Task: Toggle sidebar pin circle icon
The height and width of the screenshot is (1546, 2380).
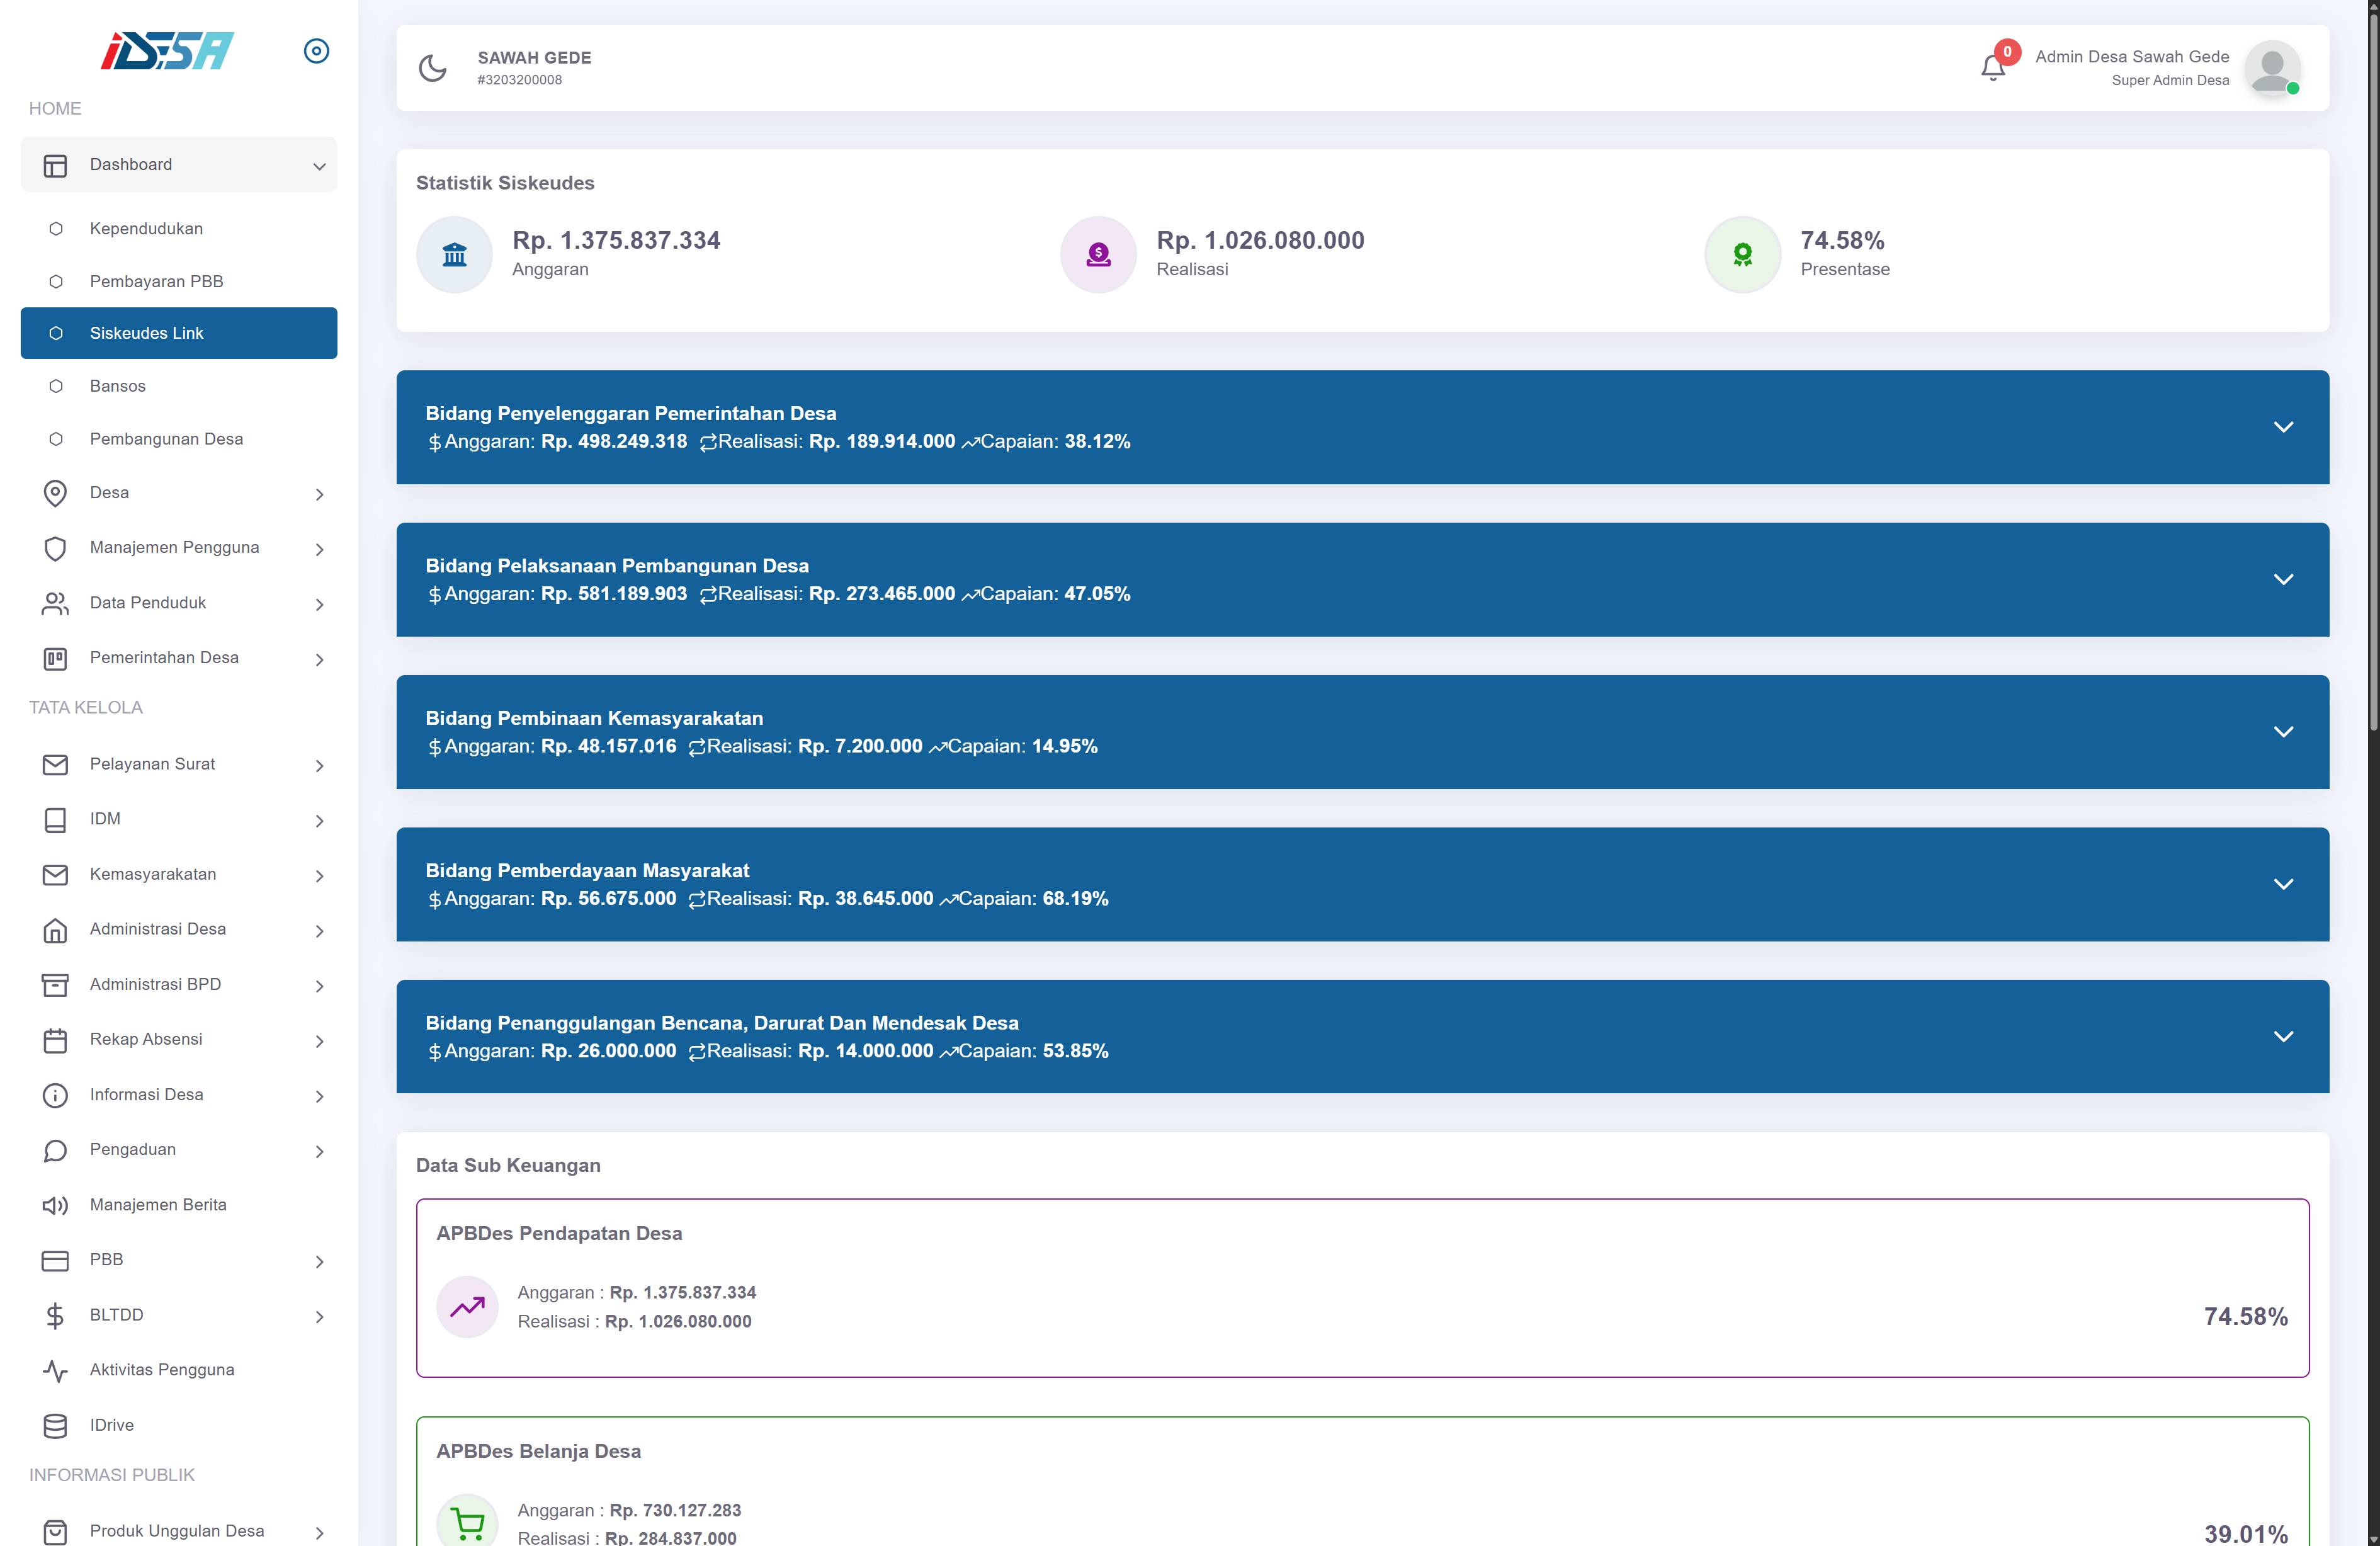Action: coord(316,51)
